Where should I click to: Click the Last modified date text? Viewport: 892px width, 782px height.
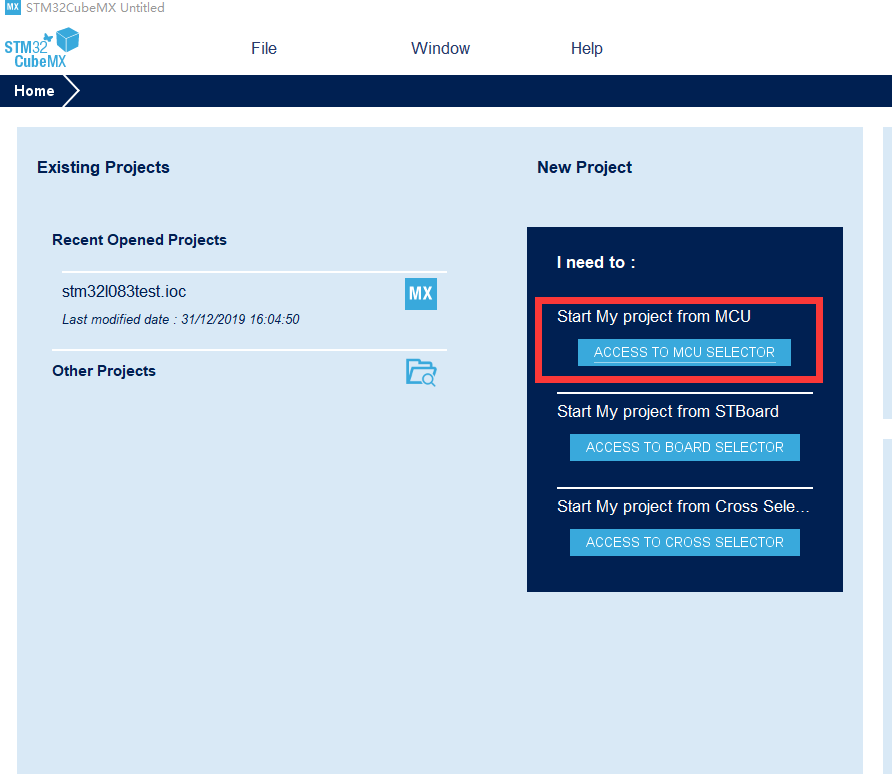point(180,319)
